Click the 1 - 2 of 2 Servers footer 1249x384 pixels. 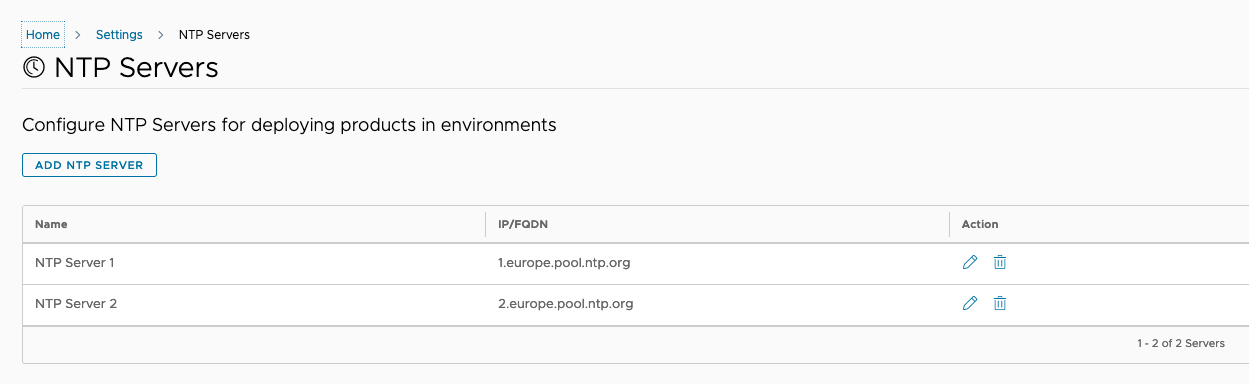pos(1180,343)
